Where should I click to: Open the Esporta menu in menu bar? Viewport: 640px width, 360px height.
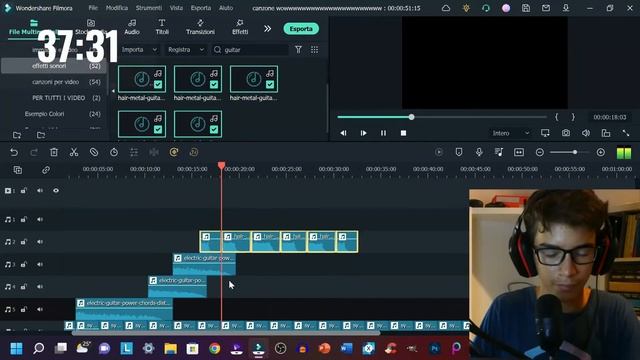[x=201, y=8]
